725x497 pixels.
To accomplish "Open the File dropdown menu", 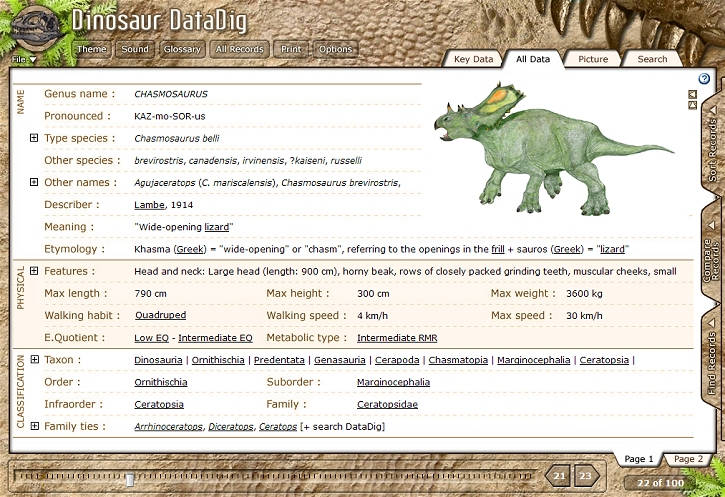I will [x=24, y=59].
